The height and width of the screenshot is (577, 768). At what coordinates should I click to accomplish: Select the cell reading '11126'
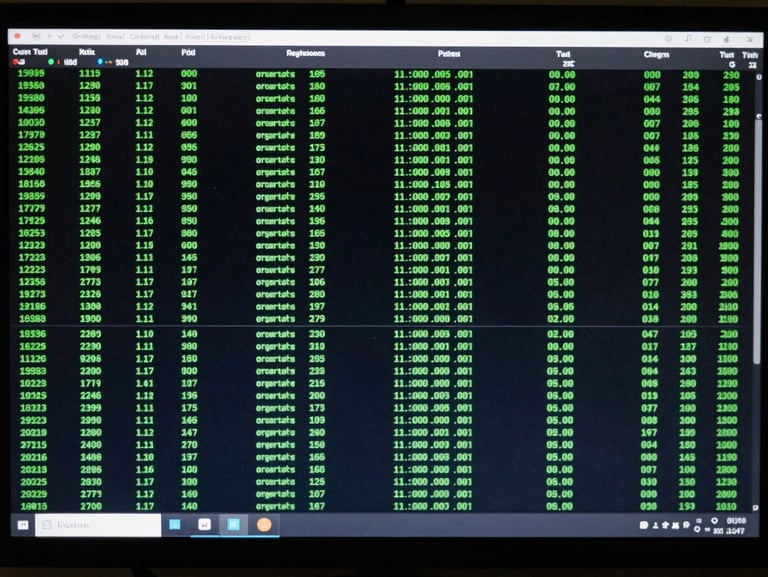pyautogui.click(x=33, y=359)
